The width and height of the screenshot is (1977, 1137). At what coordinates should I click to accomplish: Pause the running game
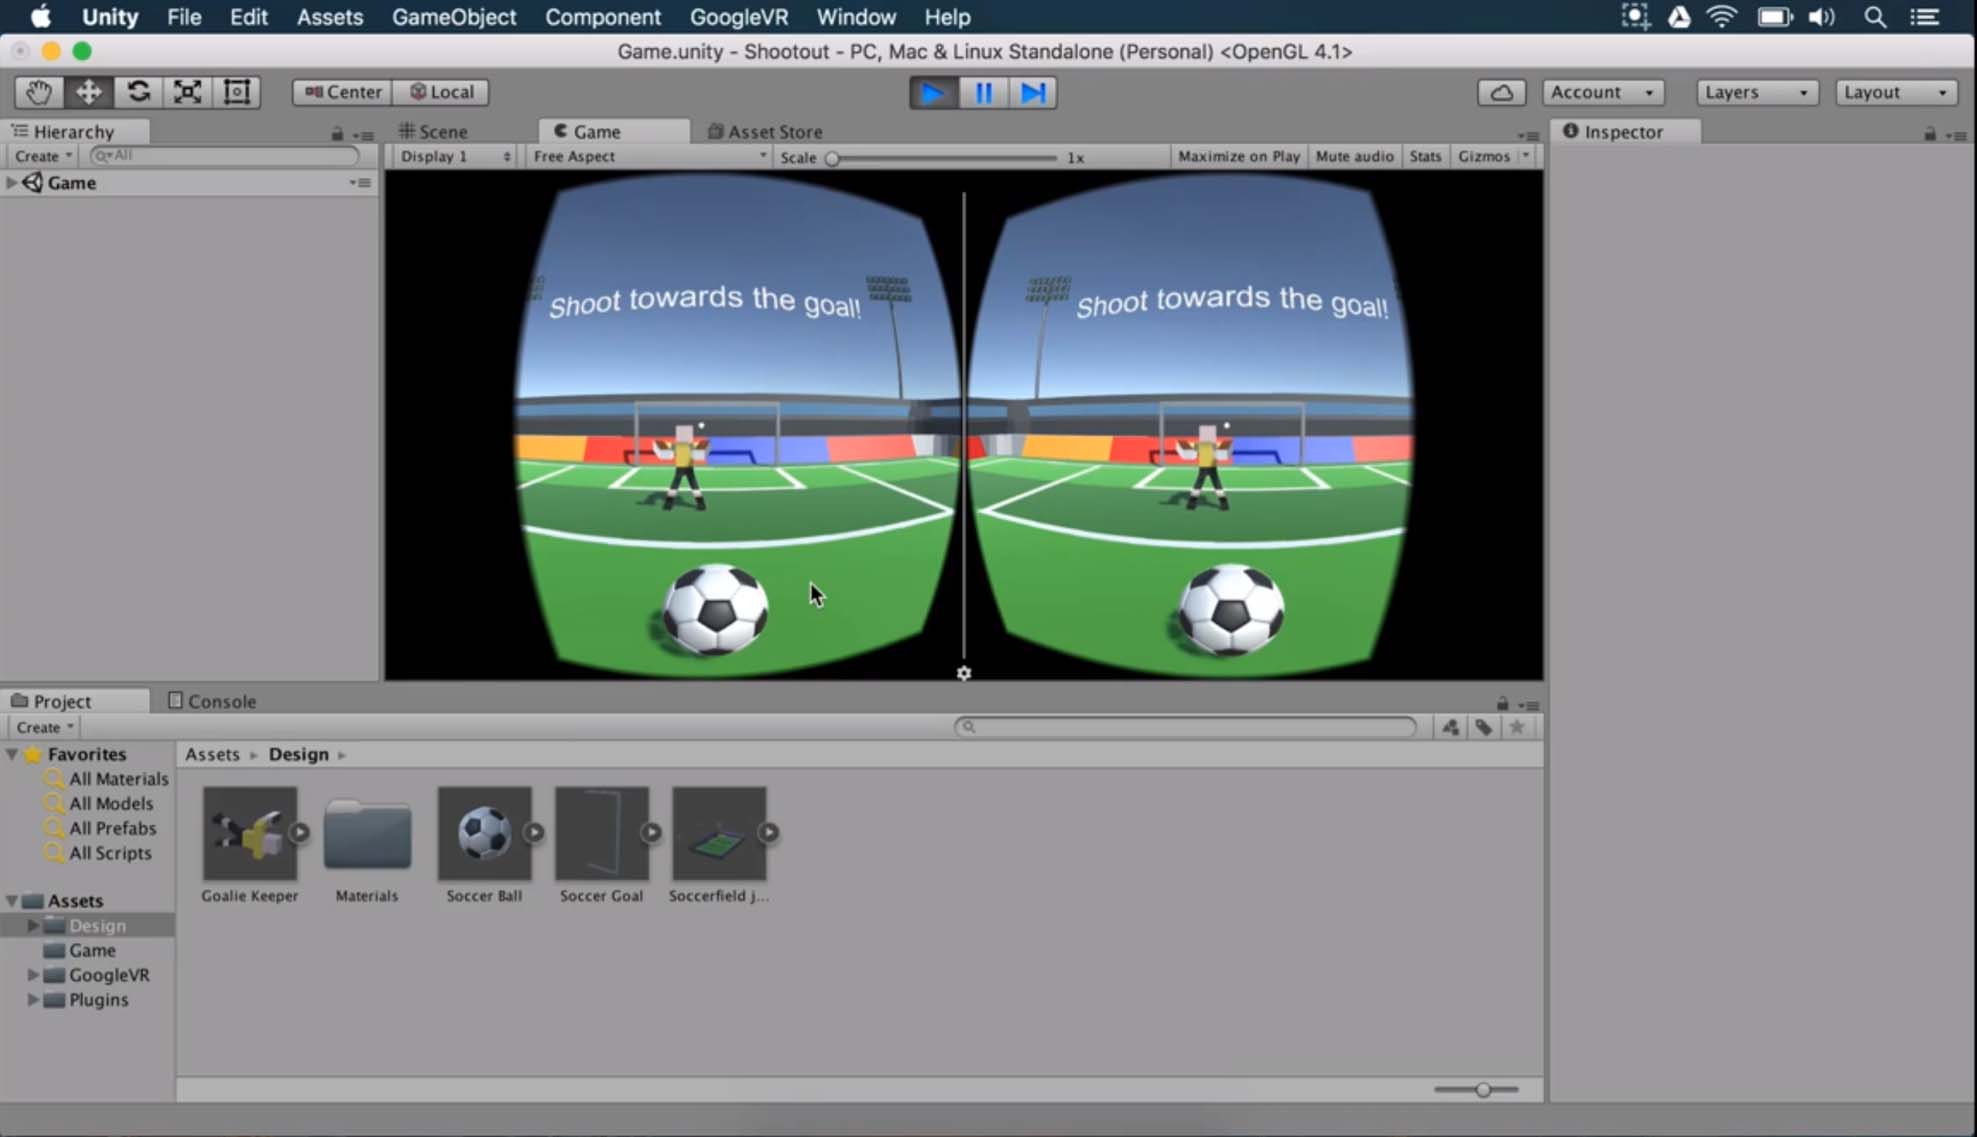point(983,92)
